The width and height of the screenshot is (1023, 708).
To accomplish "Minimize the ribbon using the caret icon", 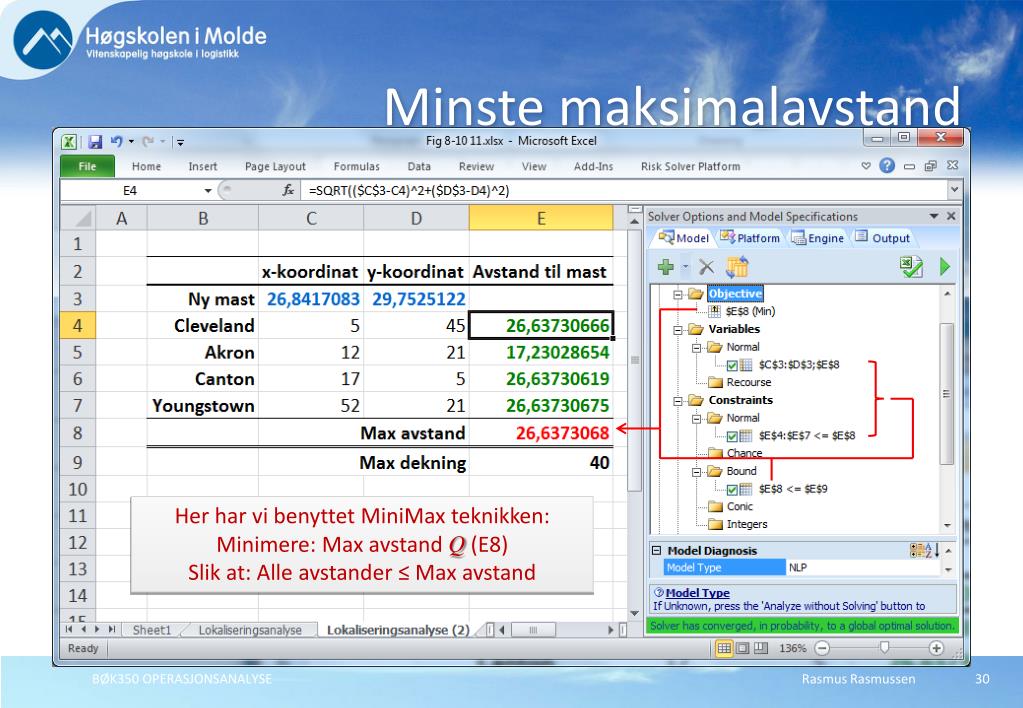I will [x=866, y=166].
